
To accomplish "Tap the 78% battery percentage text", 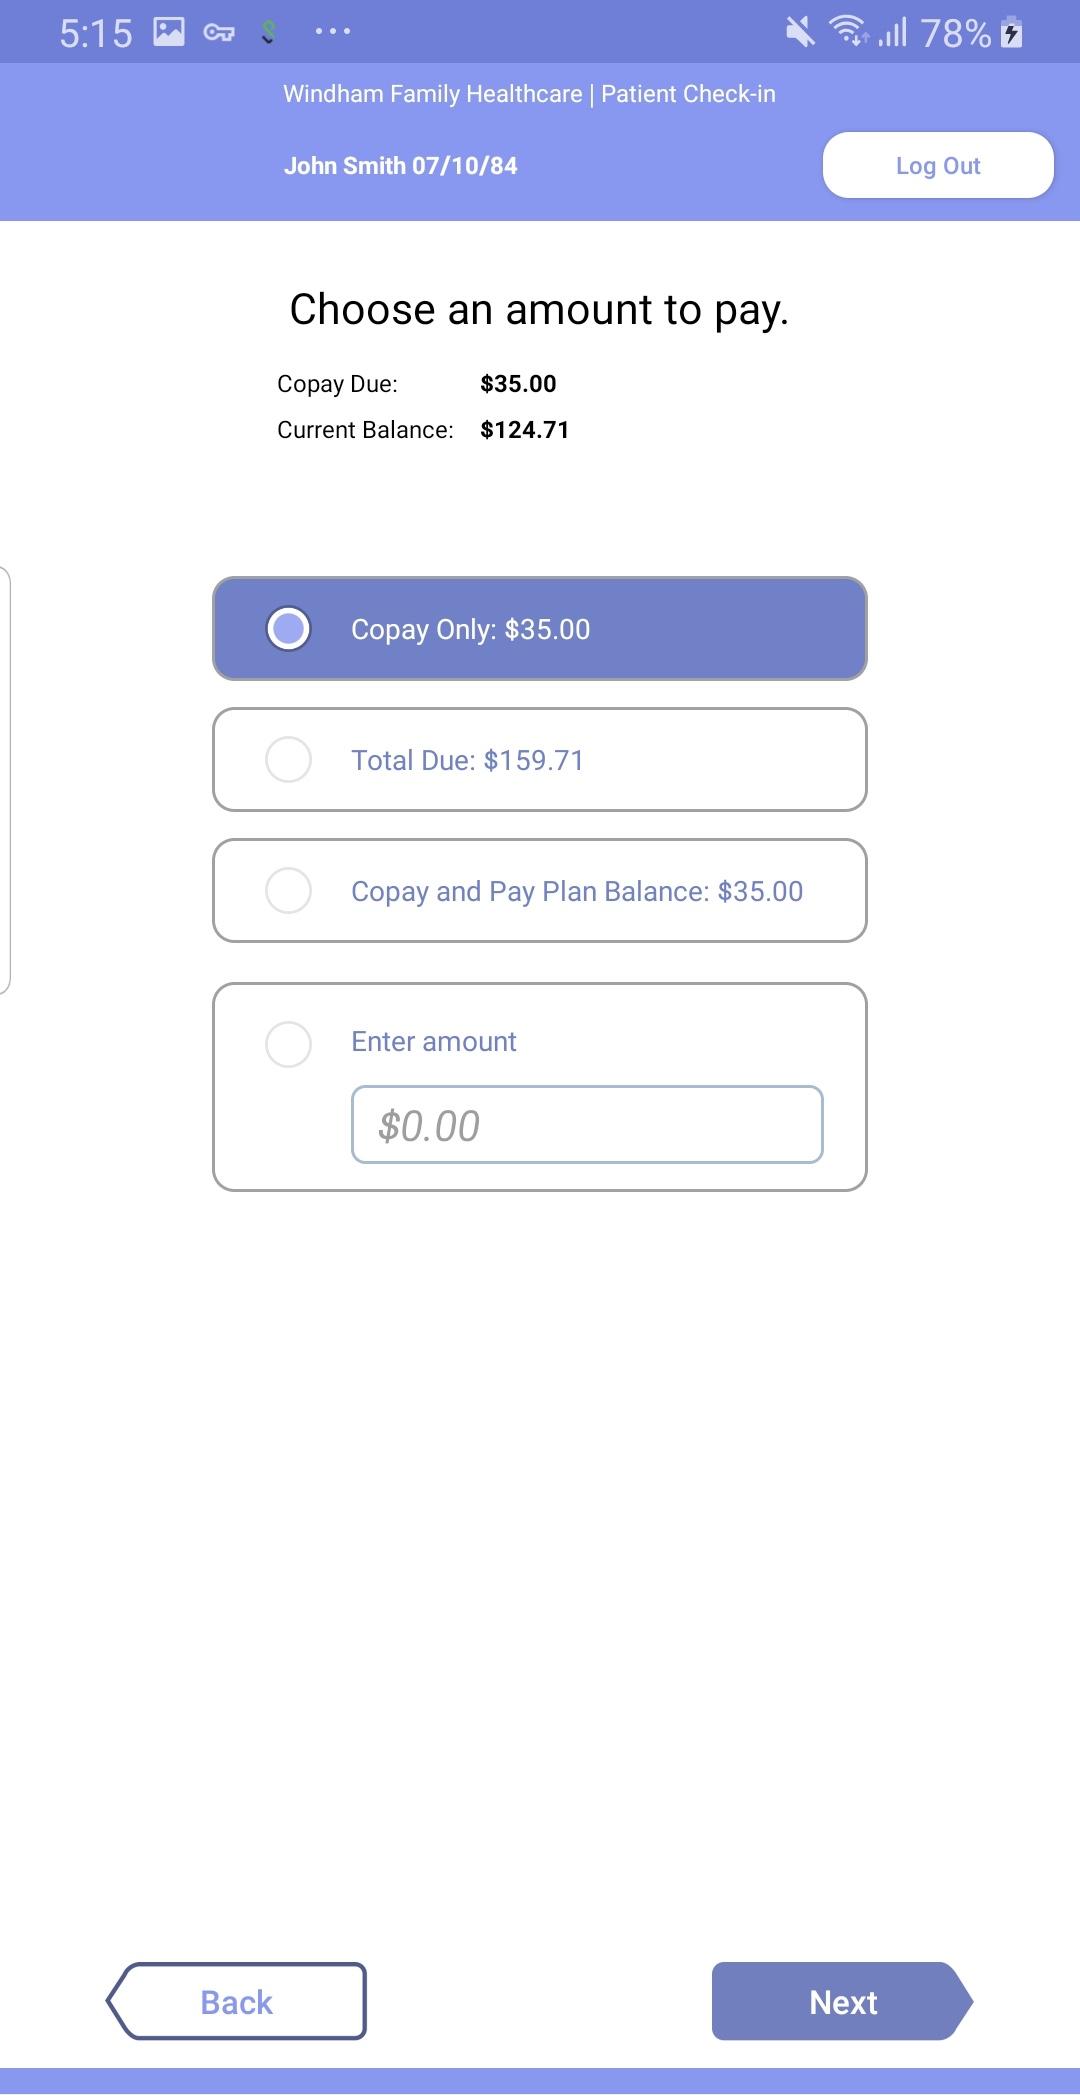I will (x=956, y=33).
